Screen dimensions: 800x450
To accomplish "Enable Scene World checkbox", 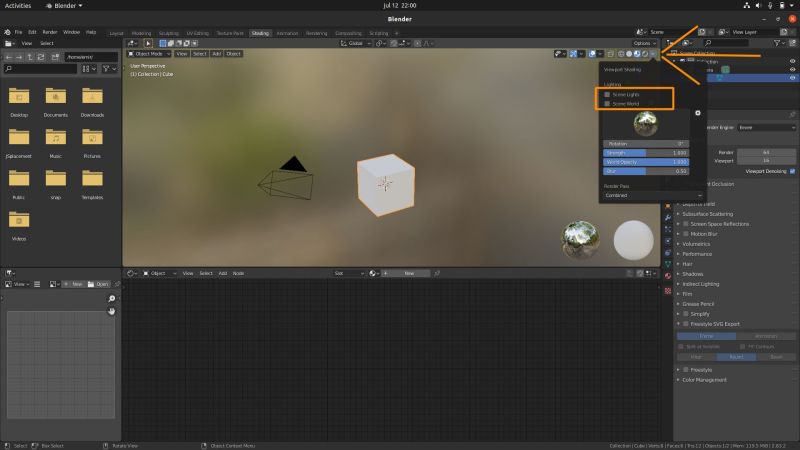I will (x=607, y=104).
